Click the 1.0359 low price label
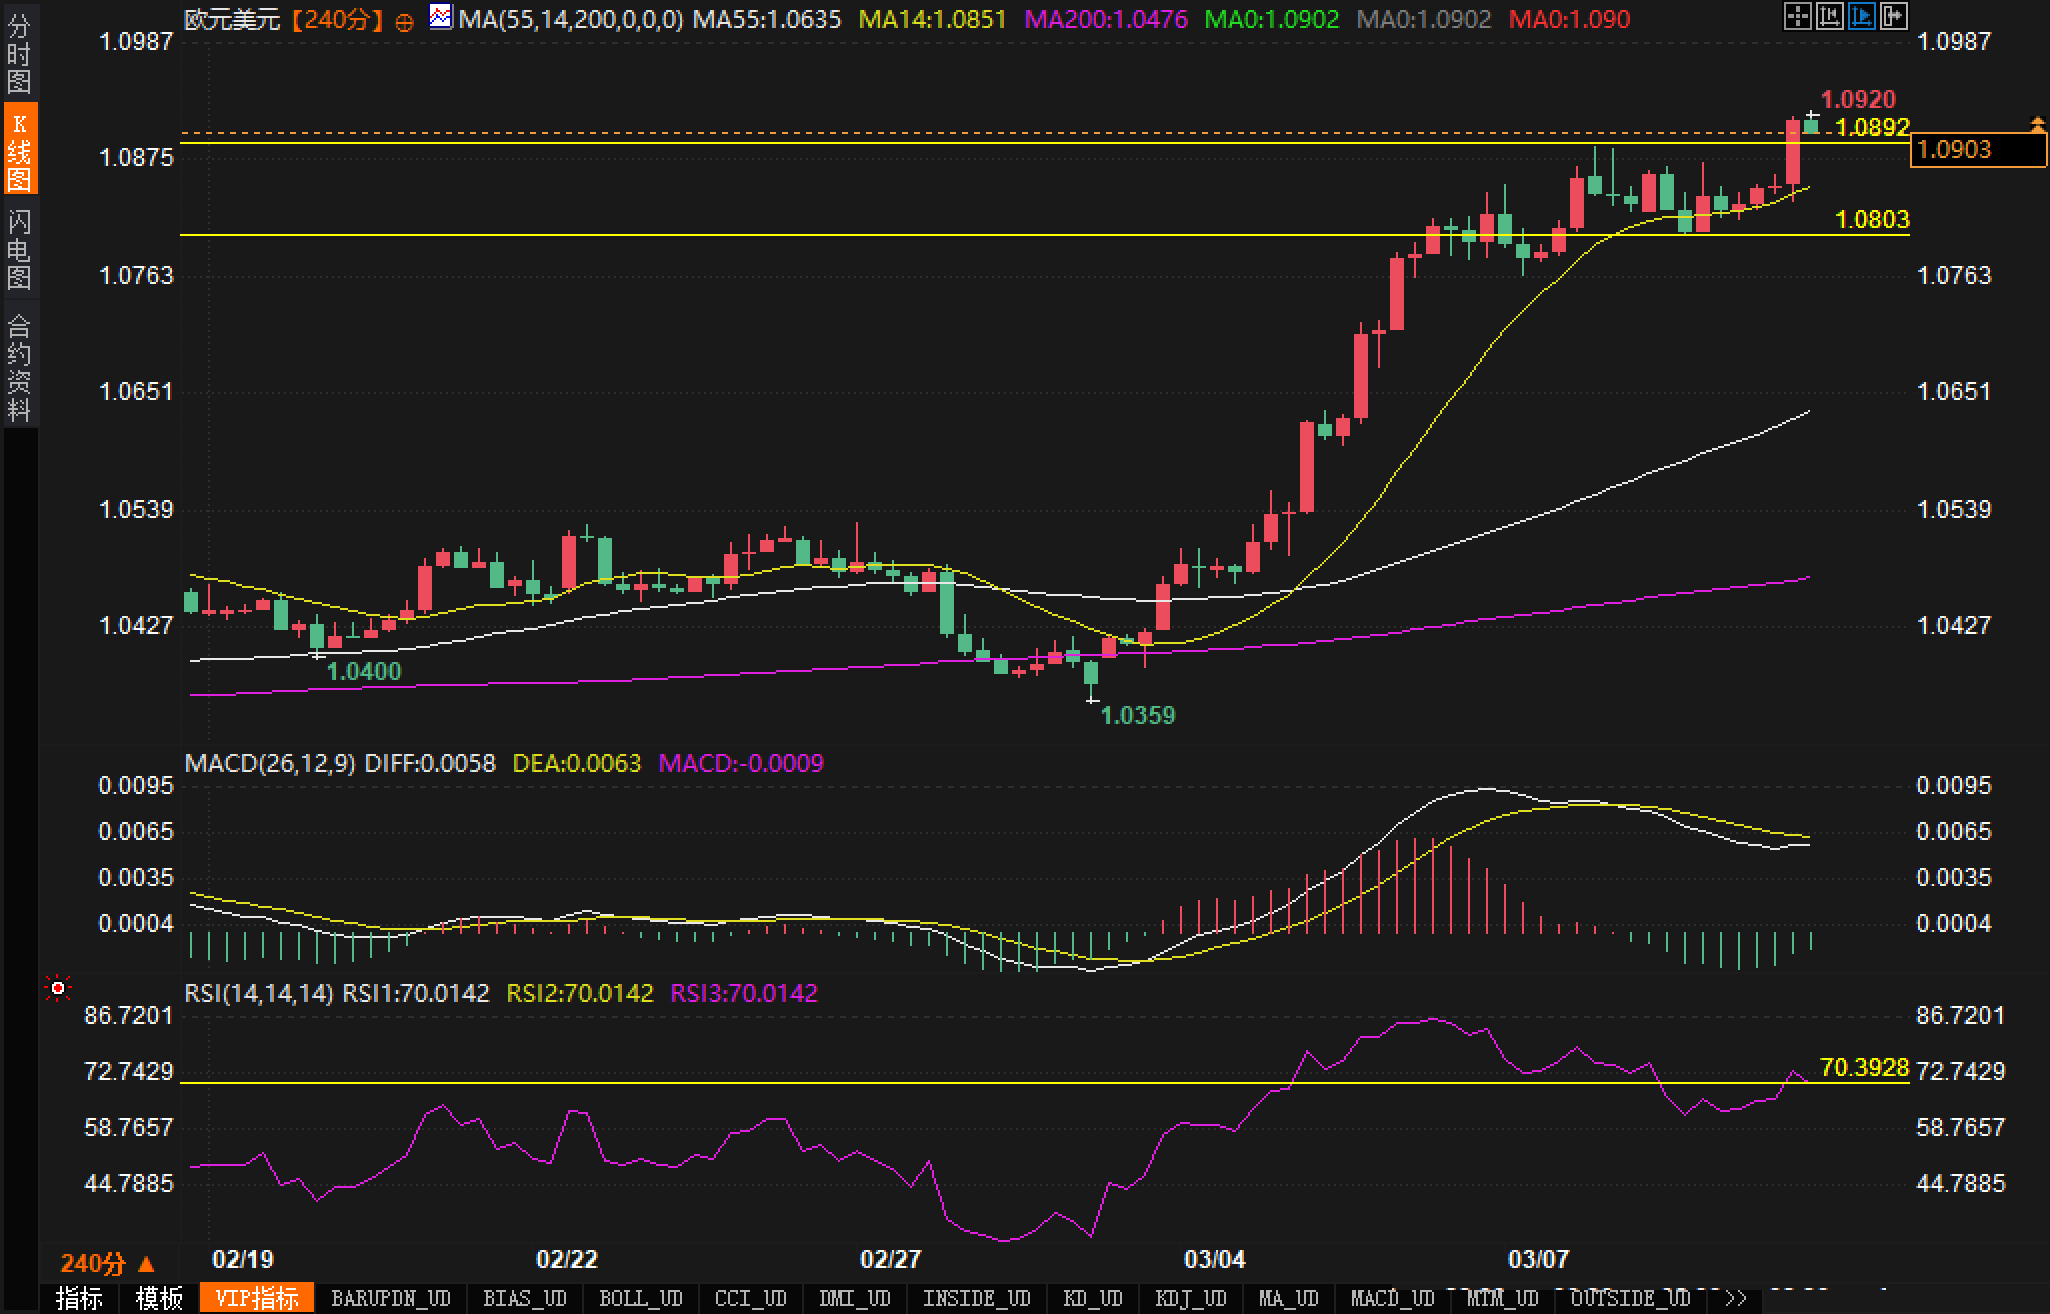This screenshot has height=1314, width=2050. coord(1138,715)
